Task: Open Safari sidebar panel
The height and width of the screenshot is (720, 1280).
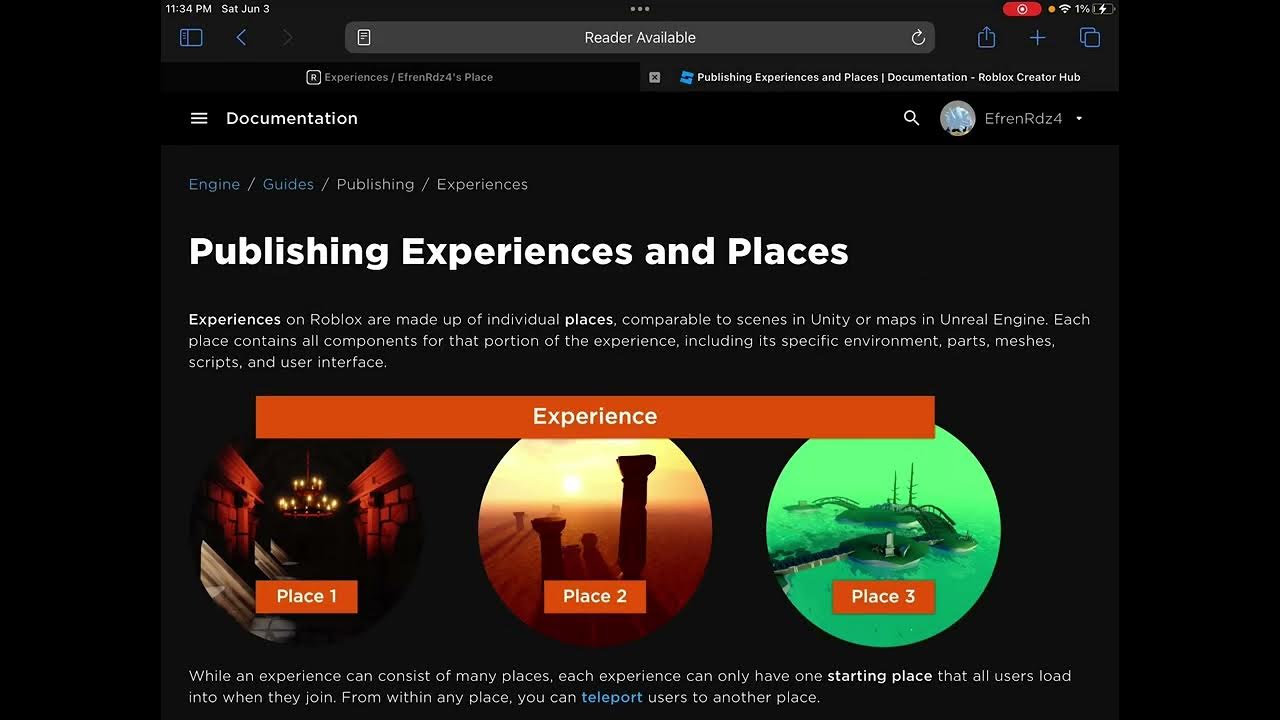Action: pyautogui.click(x=191, y=37)
